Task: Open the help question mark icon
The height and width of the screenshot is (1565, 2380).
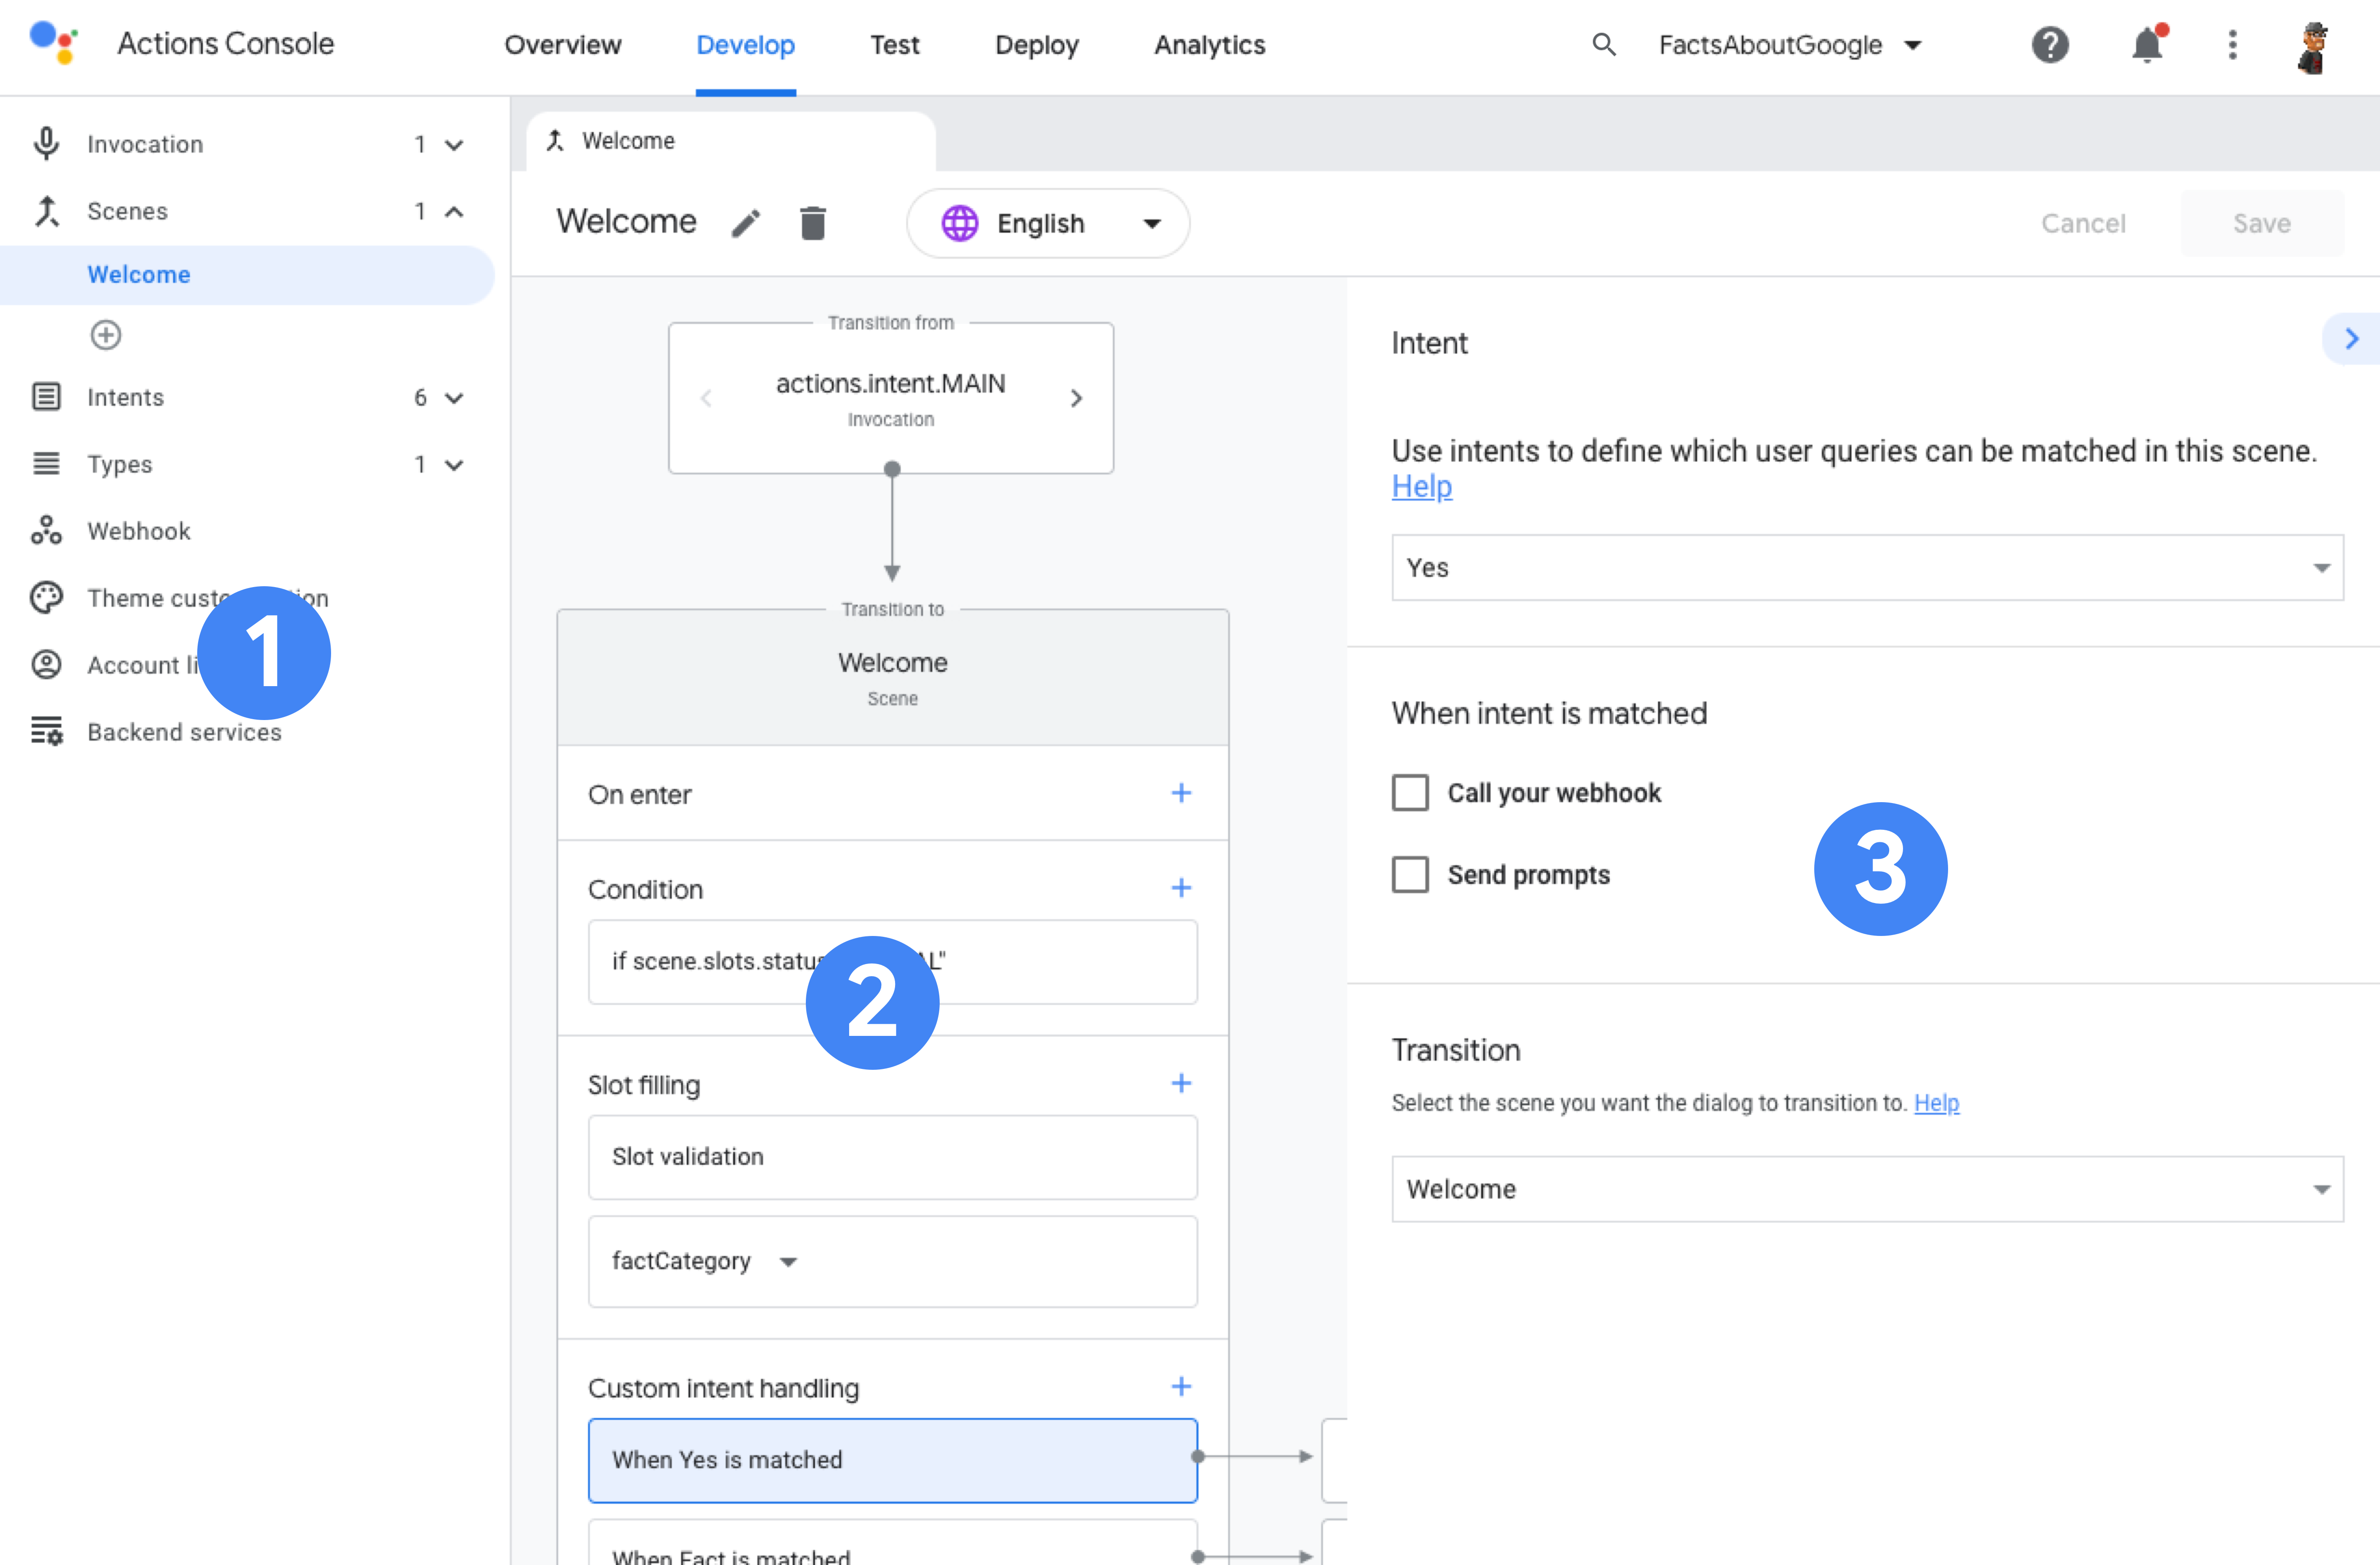Action: tap(2049, 45)
